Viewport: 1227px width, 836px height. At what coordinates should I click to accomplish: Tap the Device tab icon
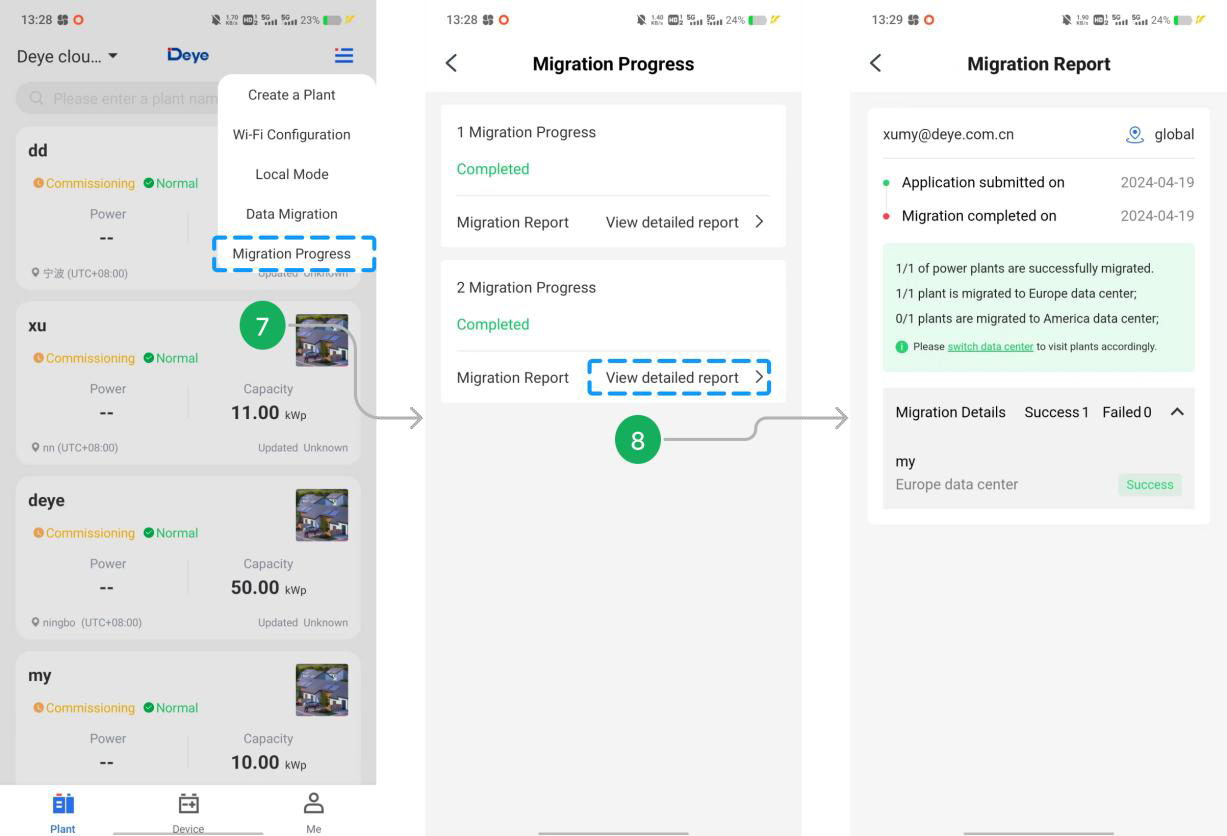pos(188,805)
